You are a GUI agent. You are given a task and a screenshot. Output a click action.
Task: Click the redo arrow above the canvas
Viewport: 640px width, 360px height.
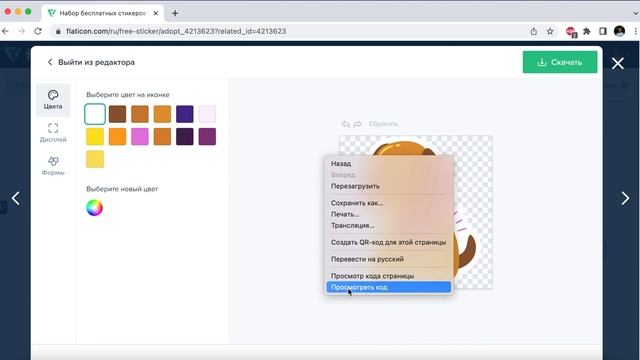(x=358, y=124)
